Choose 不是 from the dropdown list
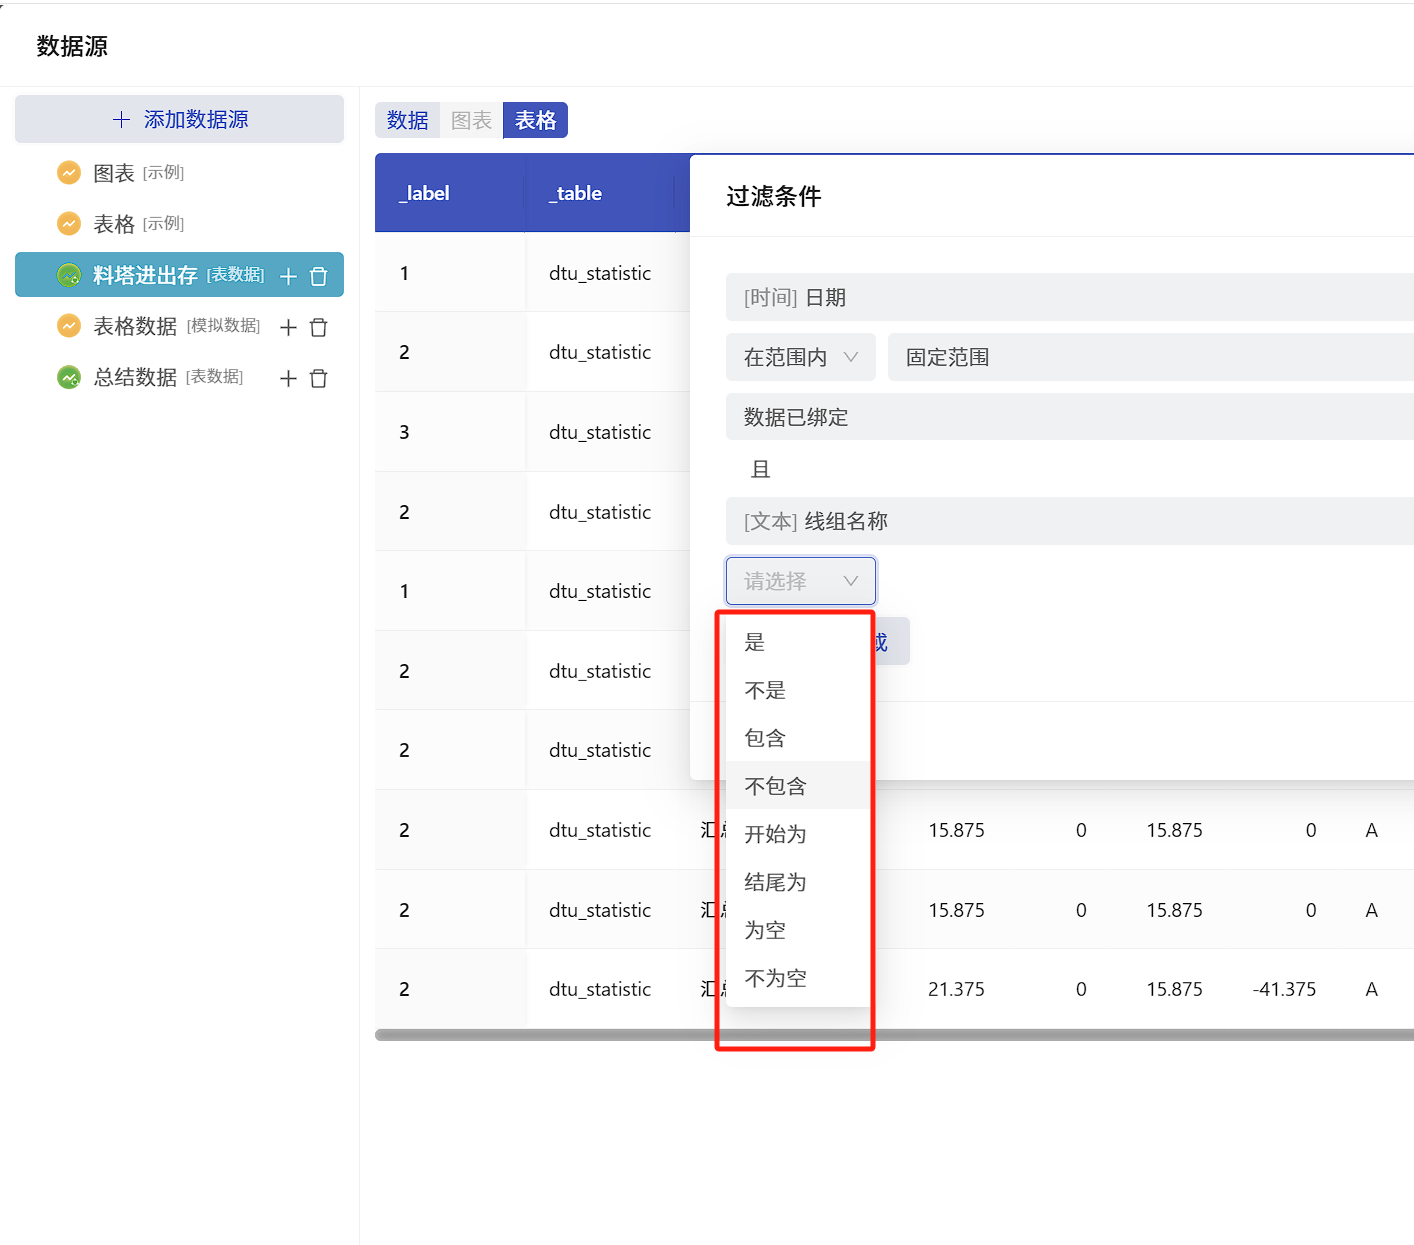 pos(798,690)
